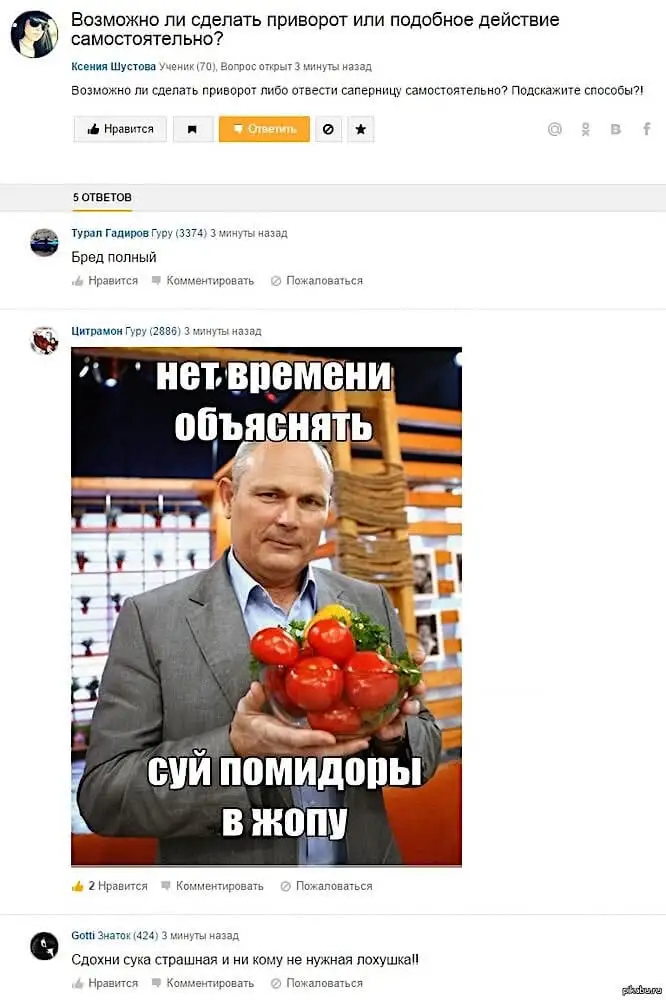Click the bookmark flag icon button
The height and width of the screenshot is (1000, 666).
[x=193, y=129]
